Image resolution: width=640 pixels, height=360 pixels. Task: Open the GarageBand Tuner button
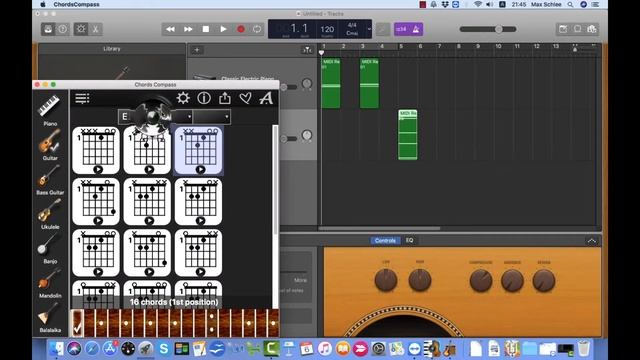[x=382, y=29]
